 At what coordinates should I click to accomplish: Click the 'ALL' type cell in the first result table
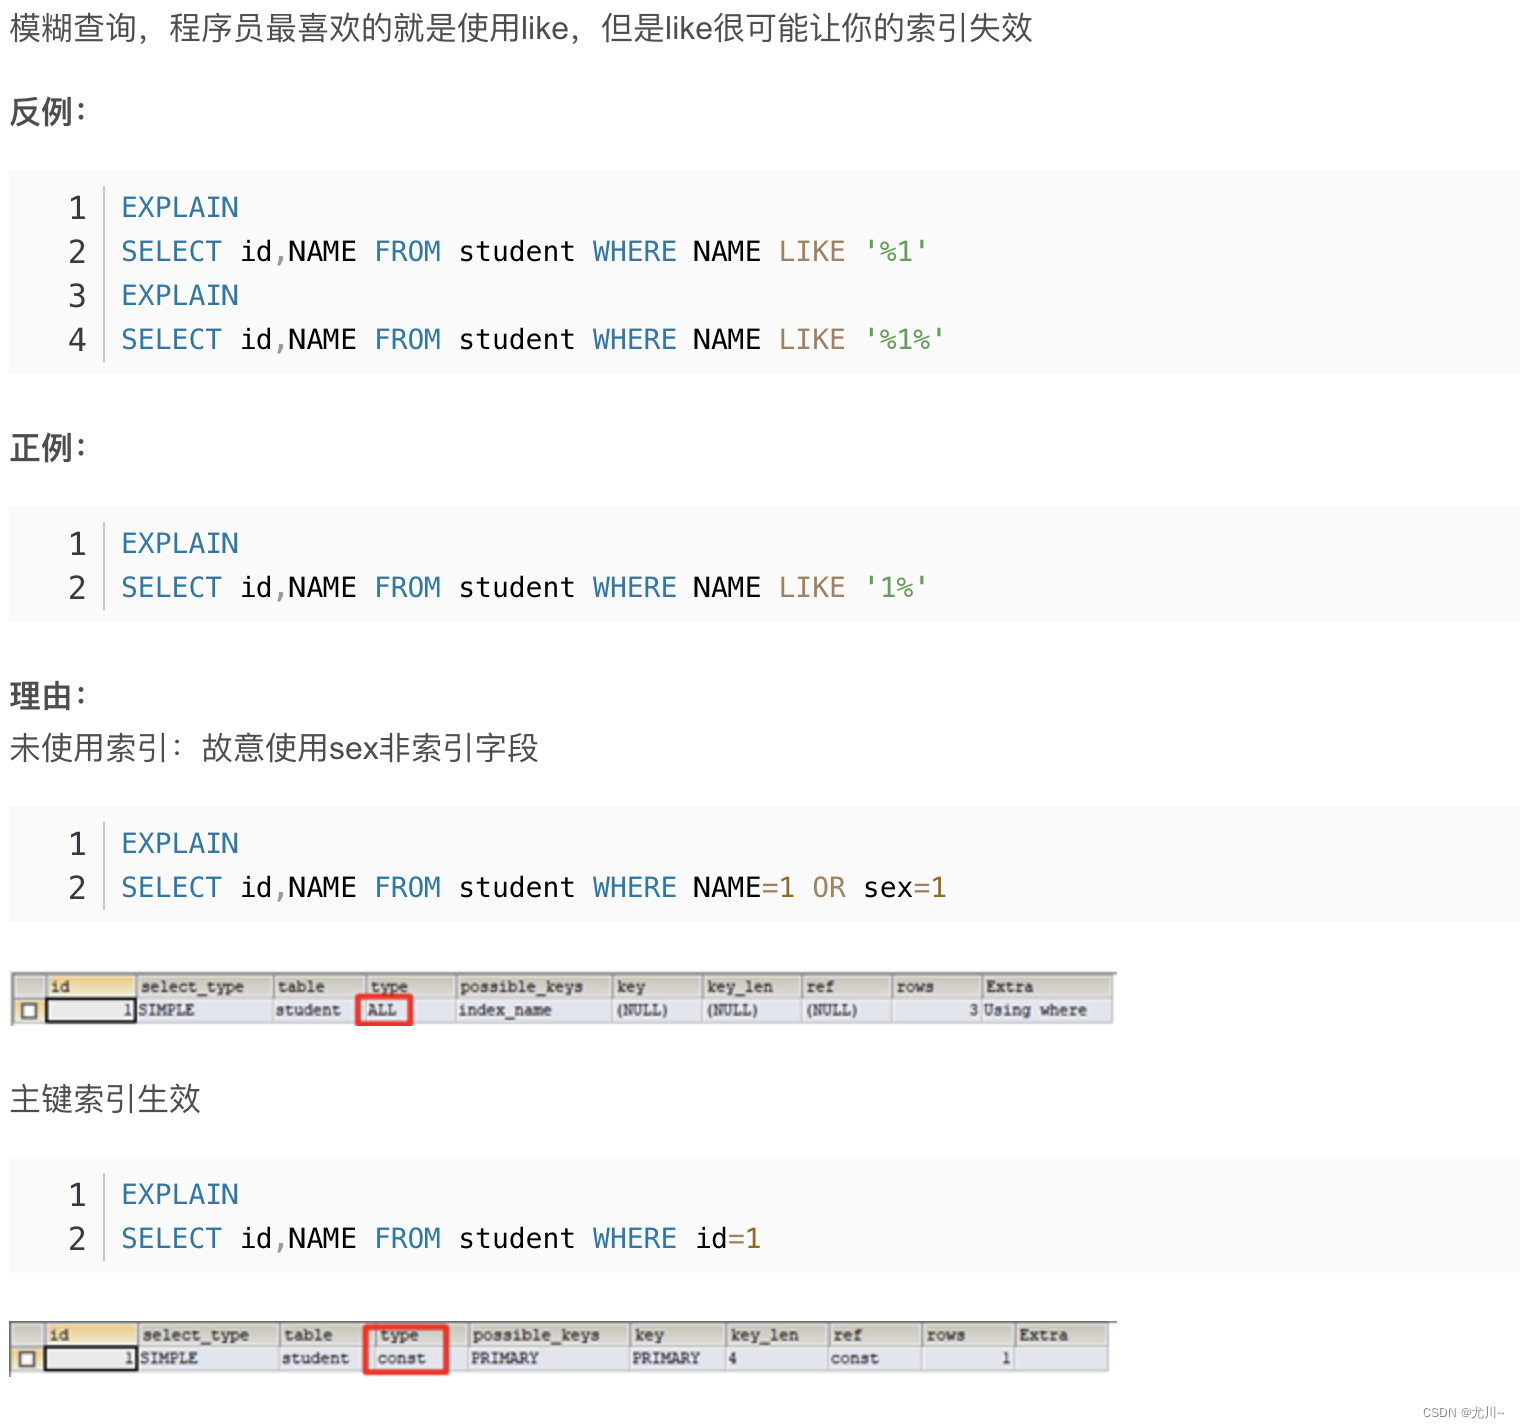point(383,1010)
